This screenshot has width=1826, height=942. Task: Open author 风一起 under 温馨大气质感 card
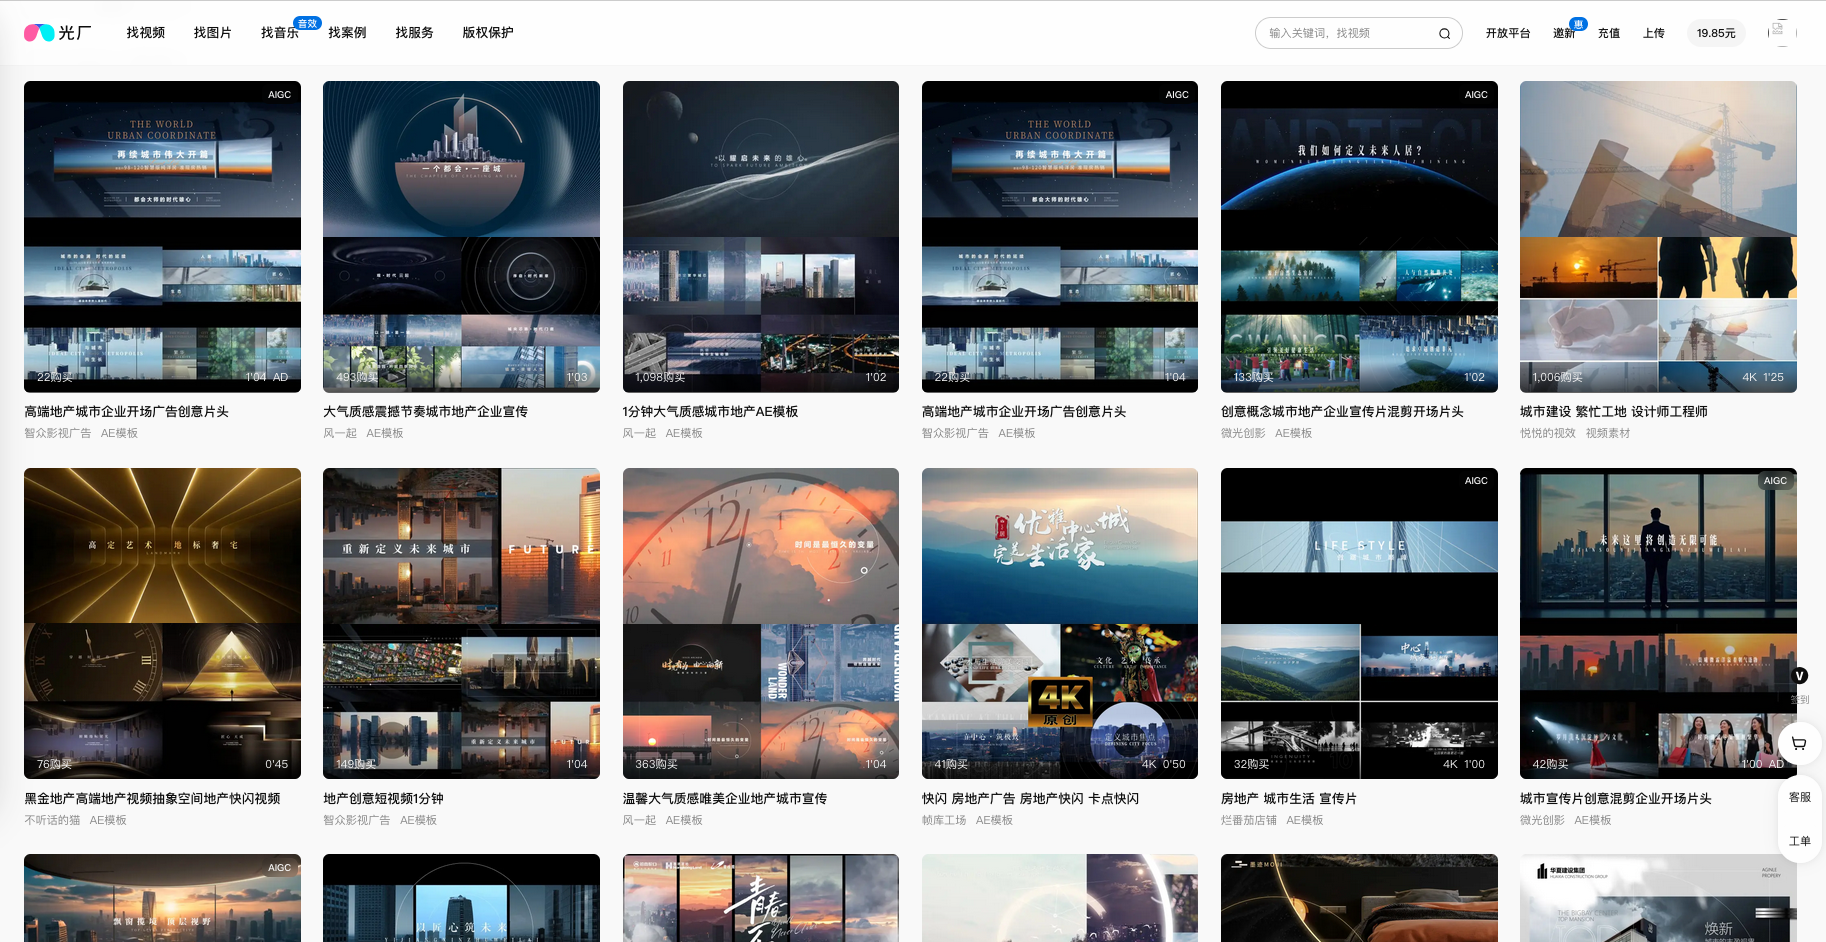(x=640, y=820)
